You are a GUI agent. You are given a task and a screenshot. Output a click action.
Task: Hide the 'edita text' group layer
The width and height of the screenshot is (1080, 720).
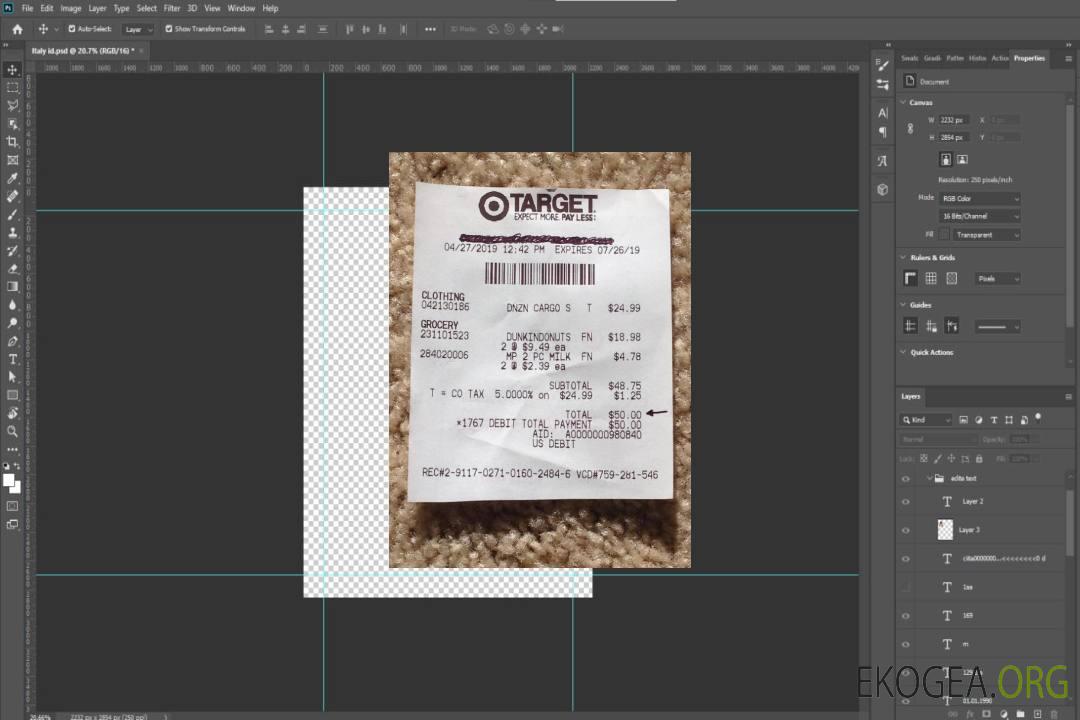[x=906, y=479]
